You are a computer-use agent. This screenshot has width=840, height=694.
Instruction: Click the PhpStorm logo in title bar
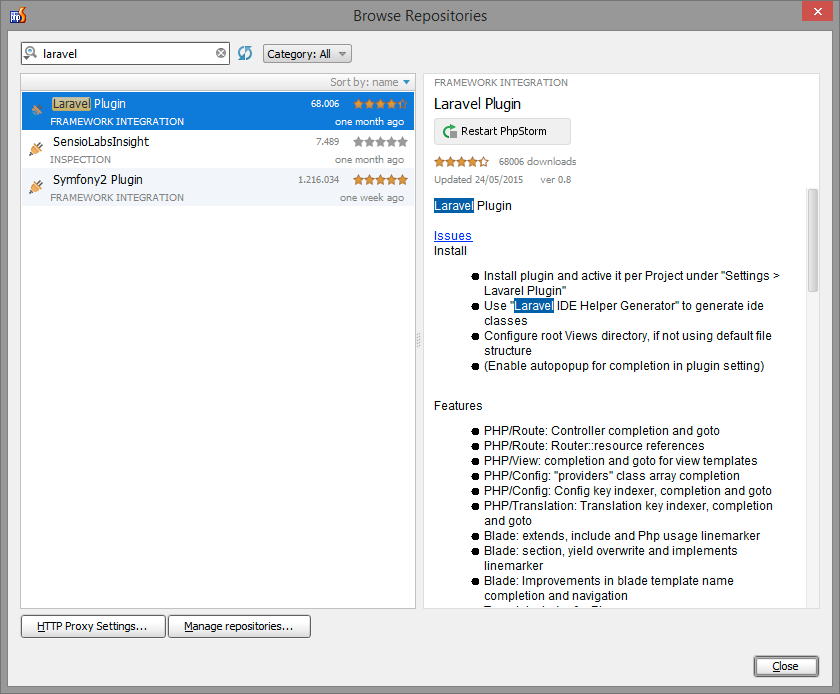(x=18, y=15)
